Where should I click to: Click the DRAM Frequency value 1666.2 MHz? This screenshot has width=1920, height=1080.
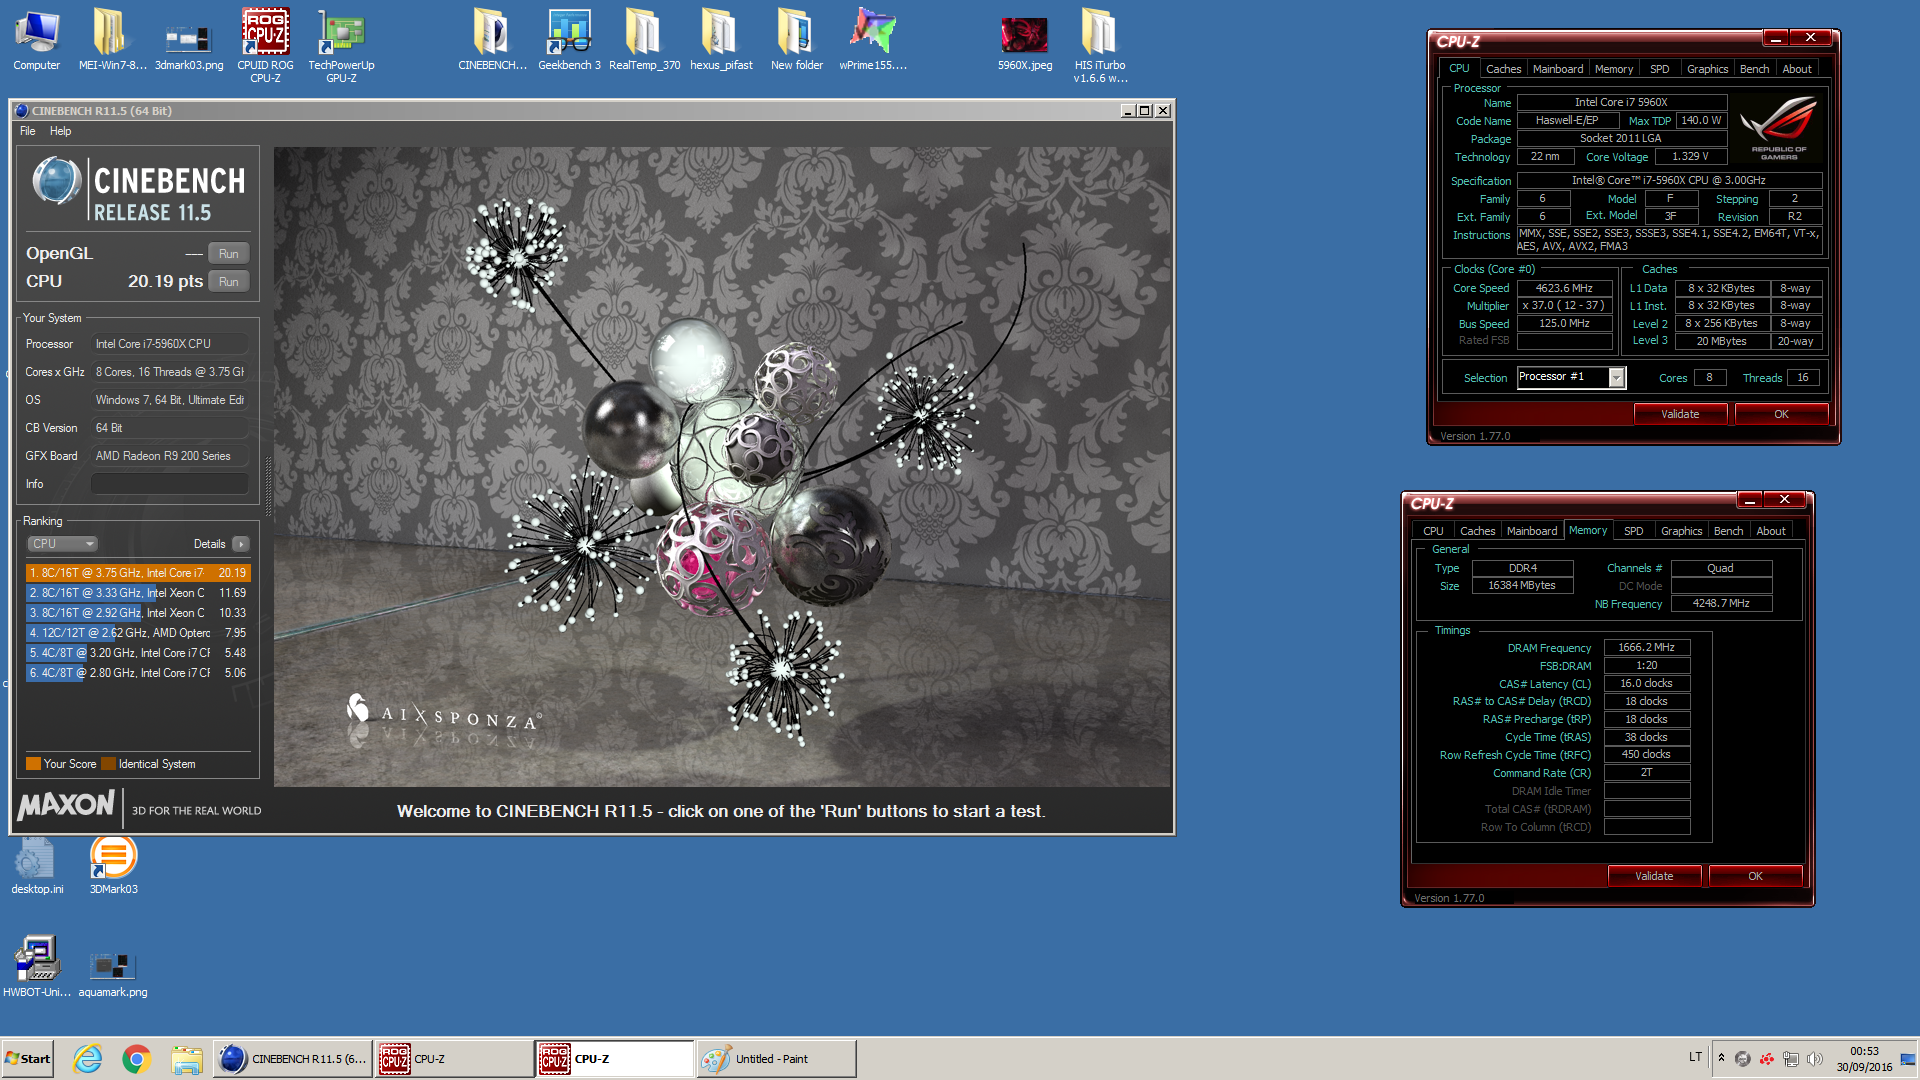point(1646,648)
